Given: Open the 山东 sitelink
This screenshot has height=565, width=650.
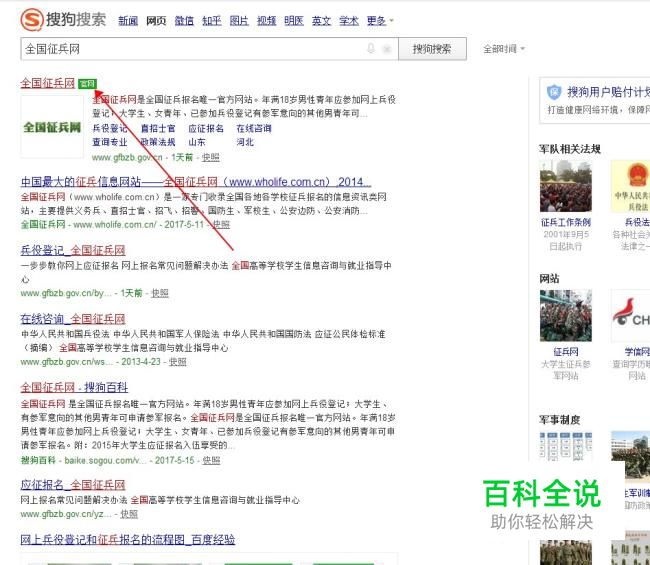Looking at the screenshot, I should point(197,142).
